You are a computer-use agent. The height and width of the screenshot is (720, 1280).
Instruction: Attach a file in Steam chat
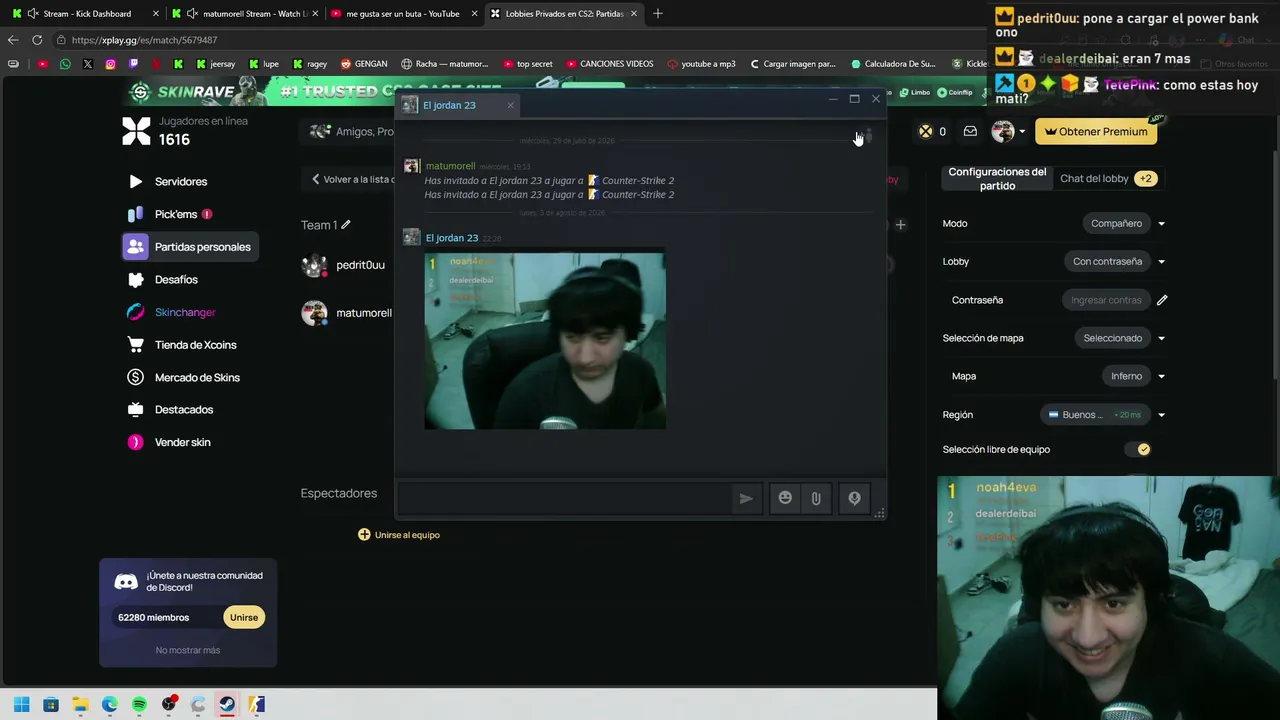tap(816, 498)
